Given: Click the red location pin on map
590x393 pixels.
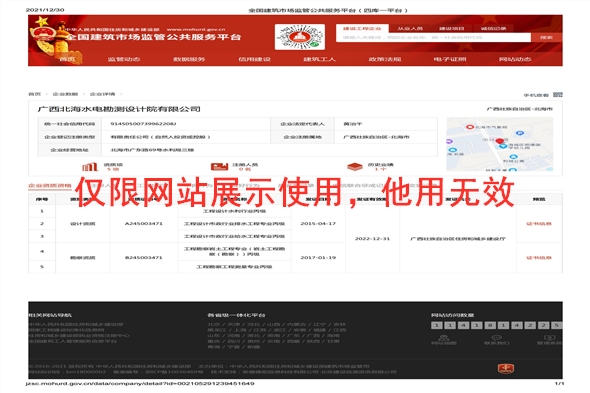Looking at the screenshot, I should [x=500, y=141].
